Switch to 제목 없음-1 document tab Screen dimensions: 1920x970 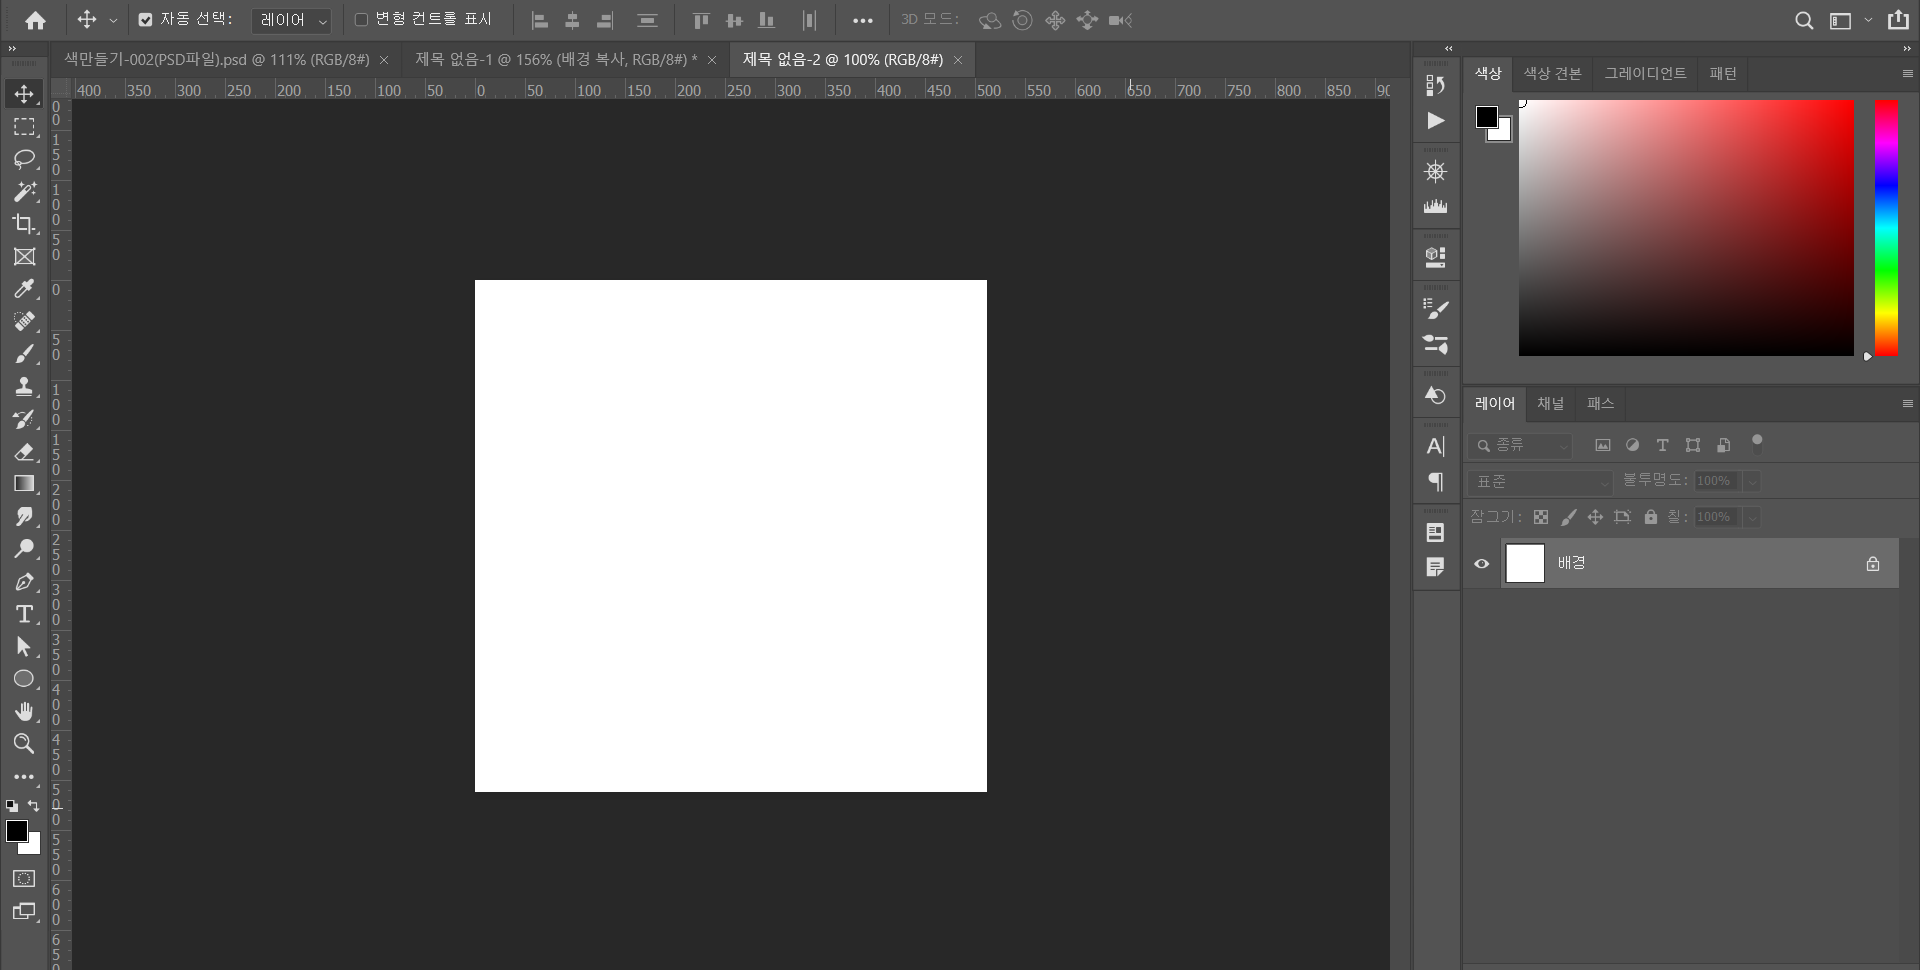coord(556,60)
